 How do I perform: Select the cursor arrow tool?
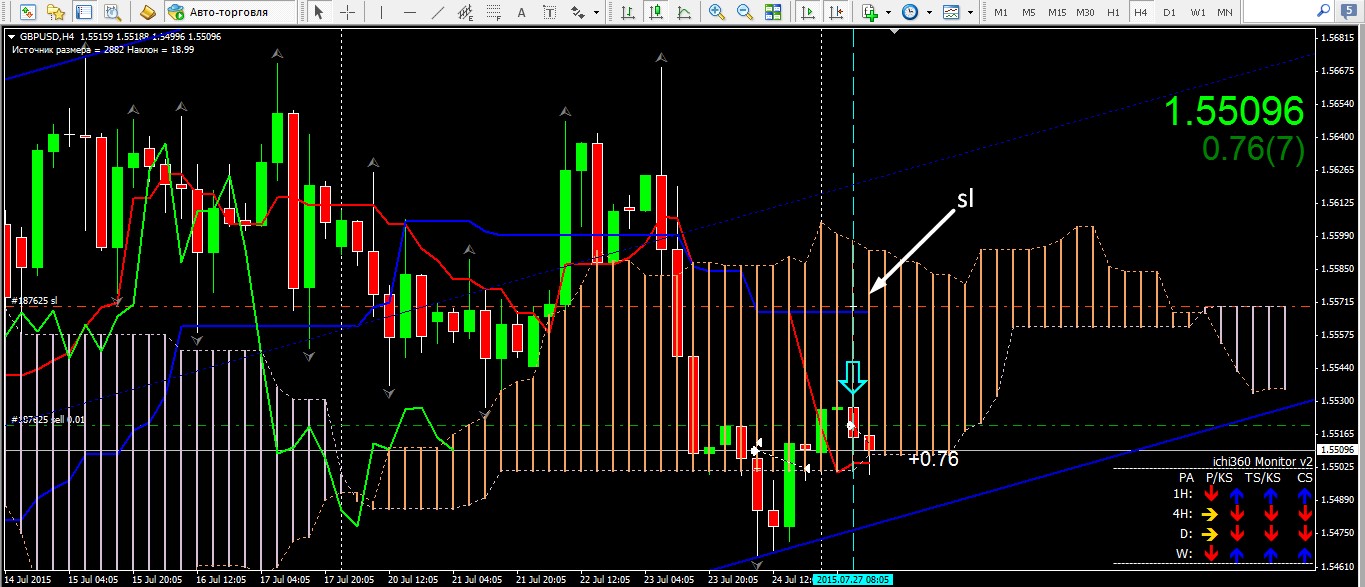pos(319,12)
